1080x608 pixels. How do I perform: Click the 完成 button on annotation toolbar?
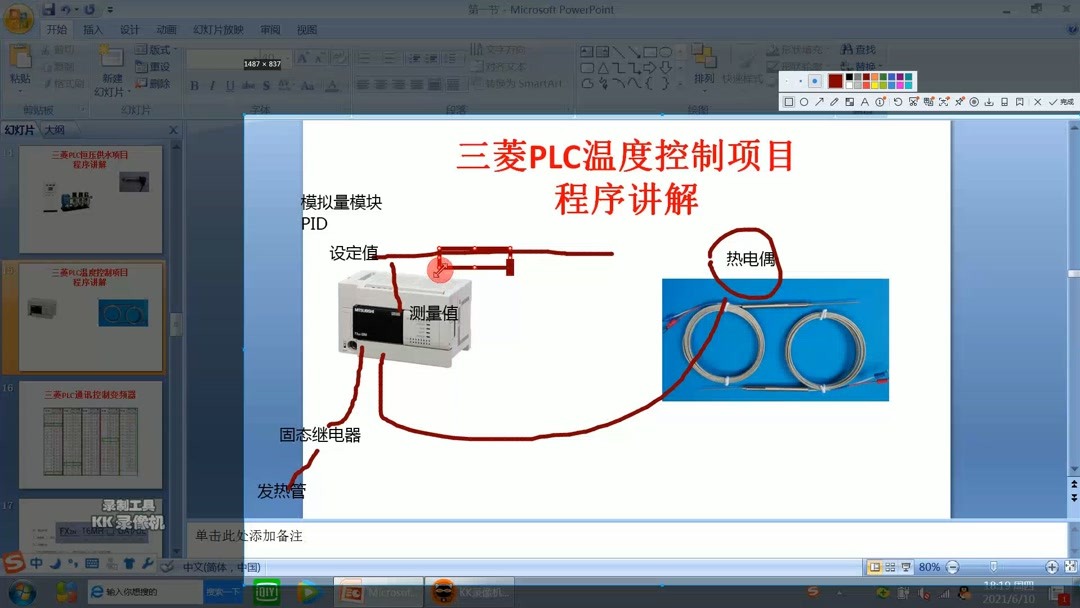pos(1060,103)
